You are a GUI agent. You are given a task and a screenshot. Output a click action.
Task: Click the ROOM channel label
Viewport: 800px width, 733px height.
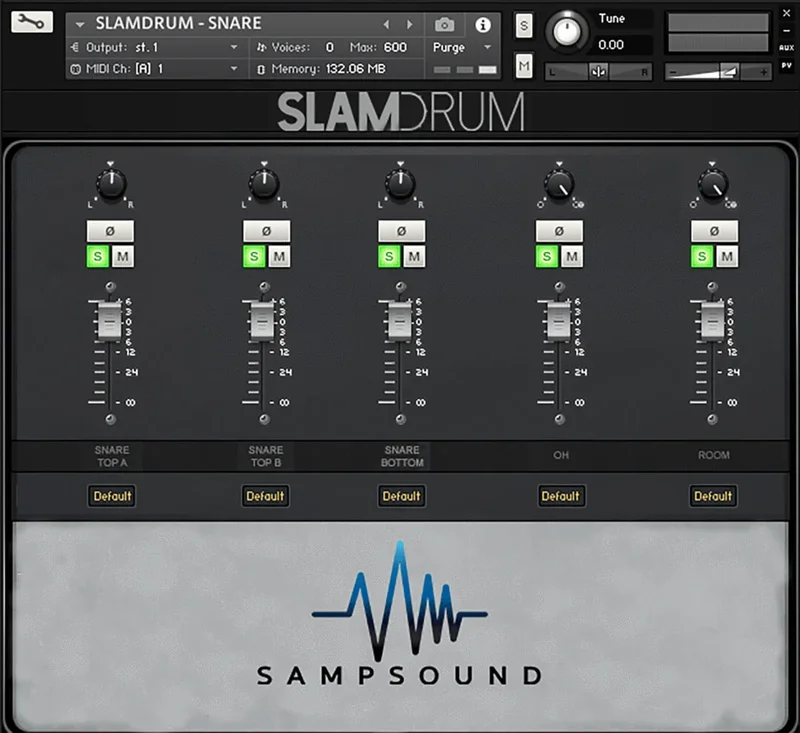click(x=714, y=455)
